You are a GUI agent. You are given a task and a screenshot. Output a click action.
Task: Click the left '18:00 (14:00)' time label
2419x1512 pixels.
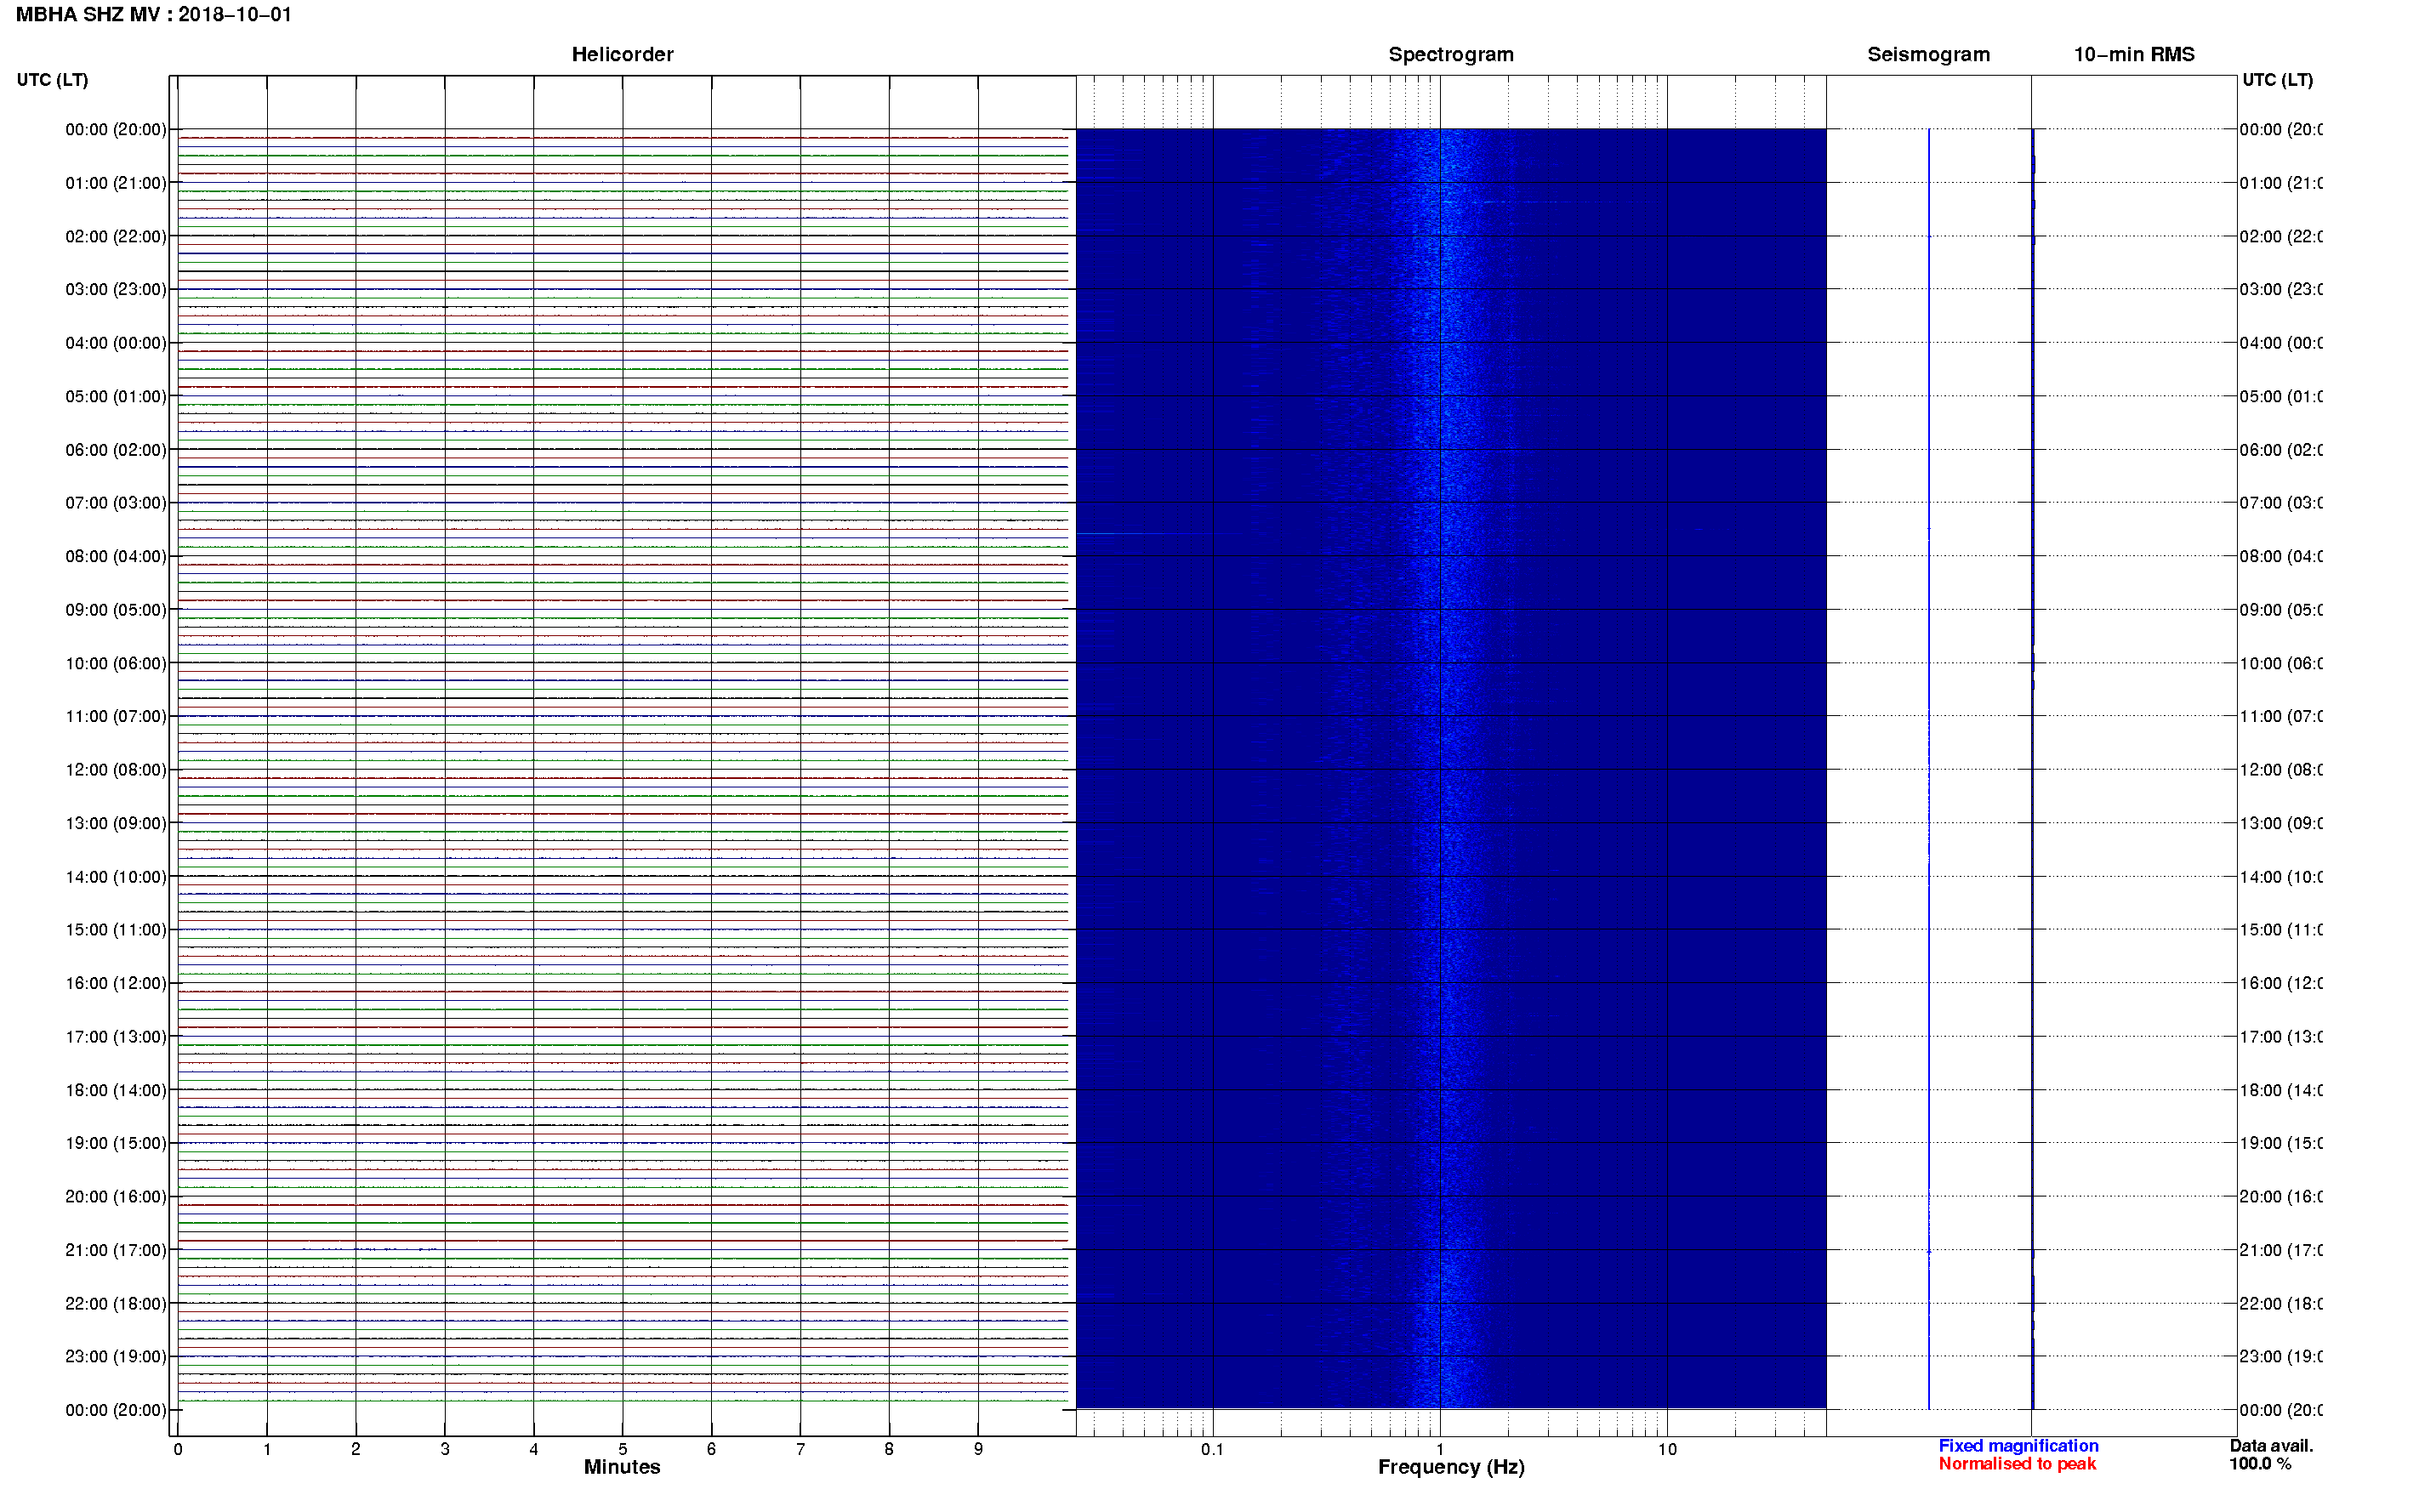pos(116,1091)
